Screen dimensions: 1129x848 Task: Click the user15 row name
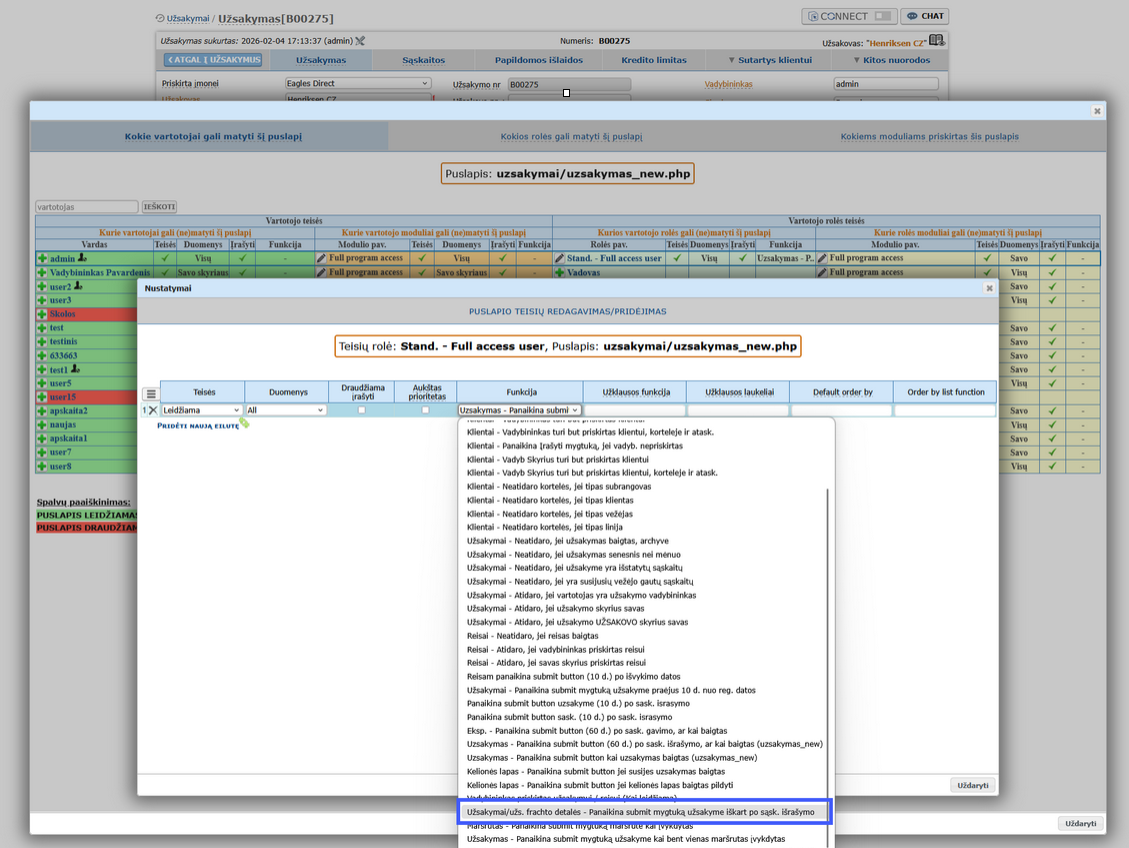point(63,397)
